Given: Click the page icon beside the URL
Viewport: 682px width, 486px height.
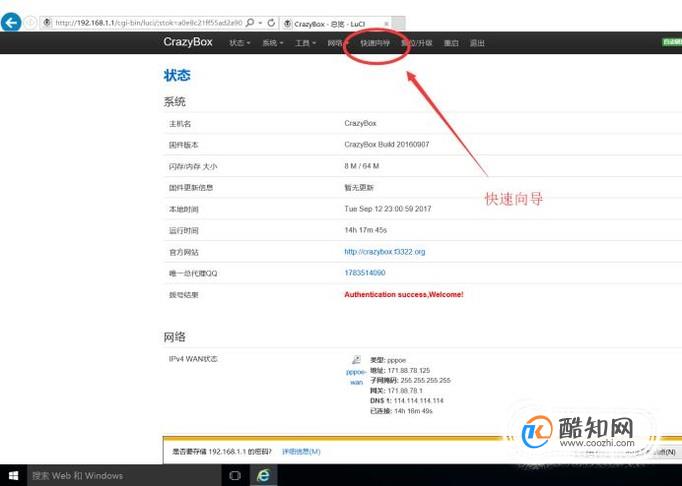Looking at the screenshot, I should click(47, 22).
